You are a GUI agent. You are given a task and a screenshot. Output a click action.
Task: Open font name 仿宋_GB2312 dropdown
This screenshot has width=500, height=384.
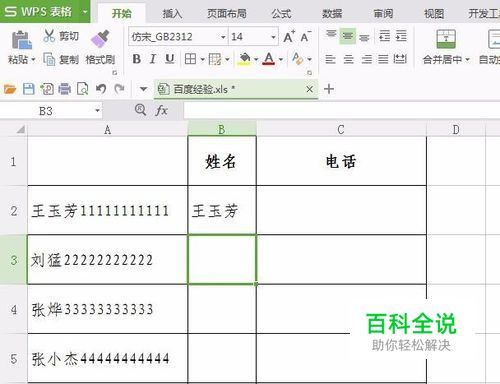223,37
